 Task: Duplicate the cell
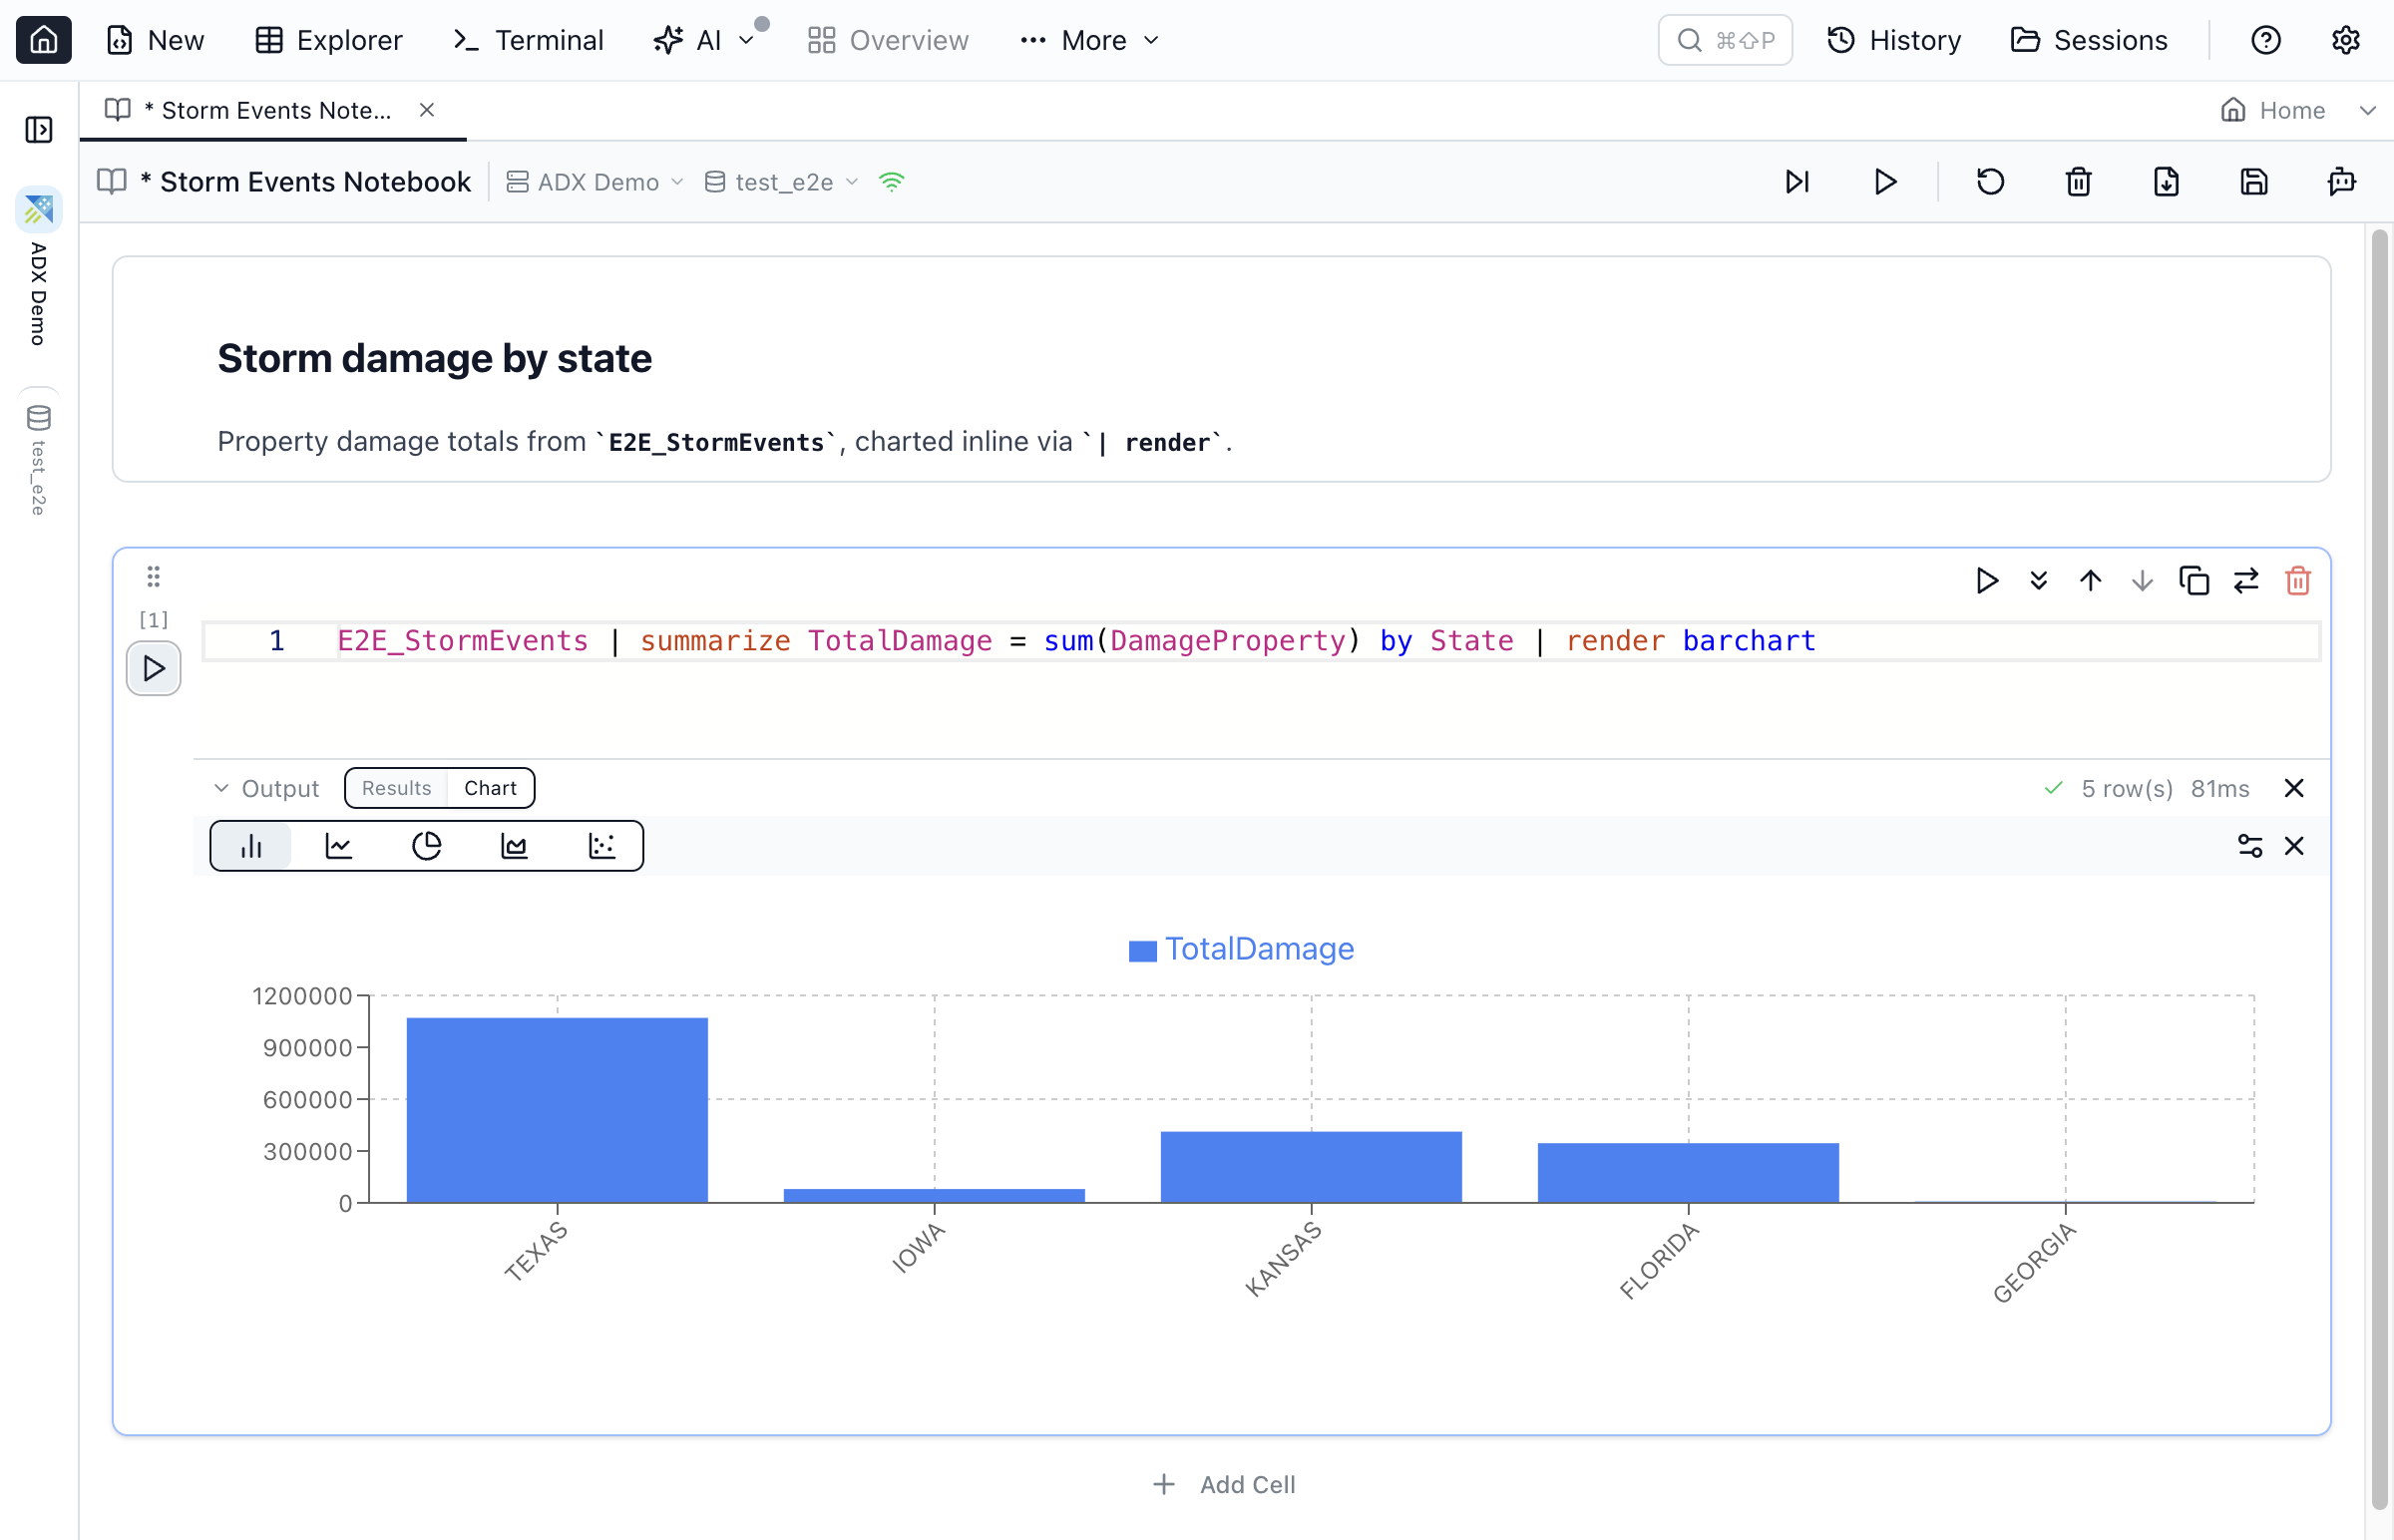[2194, 581]
